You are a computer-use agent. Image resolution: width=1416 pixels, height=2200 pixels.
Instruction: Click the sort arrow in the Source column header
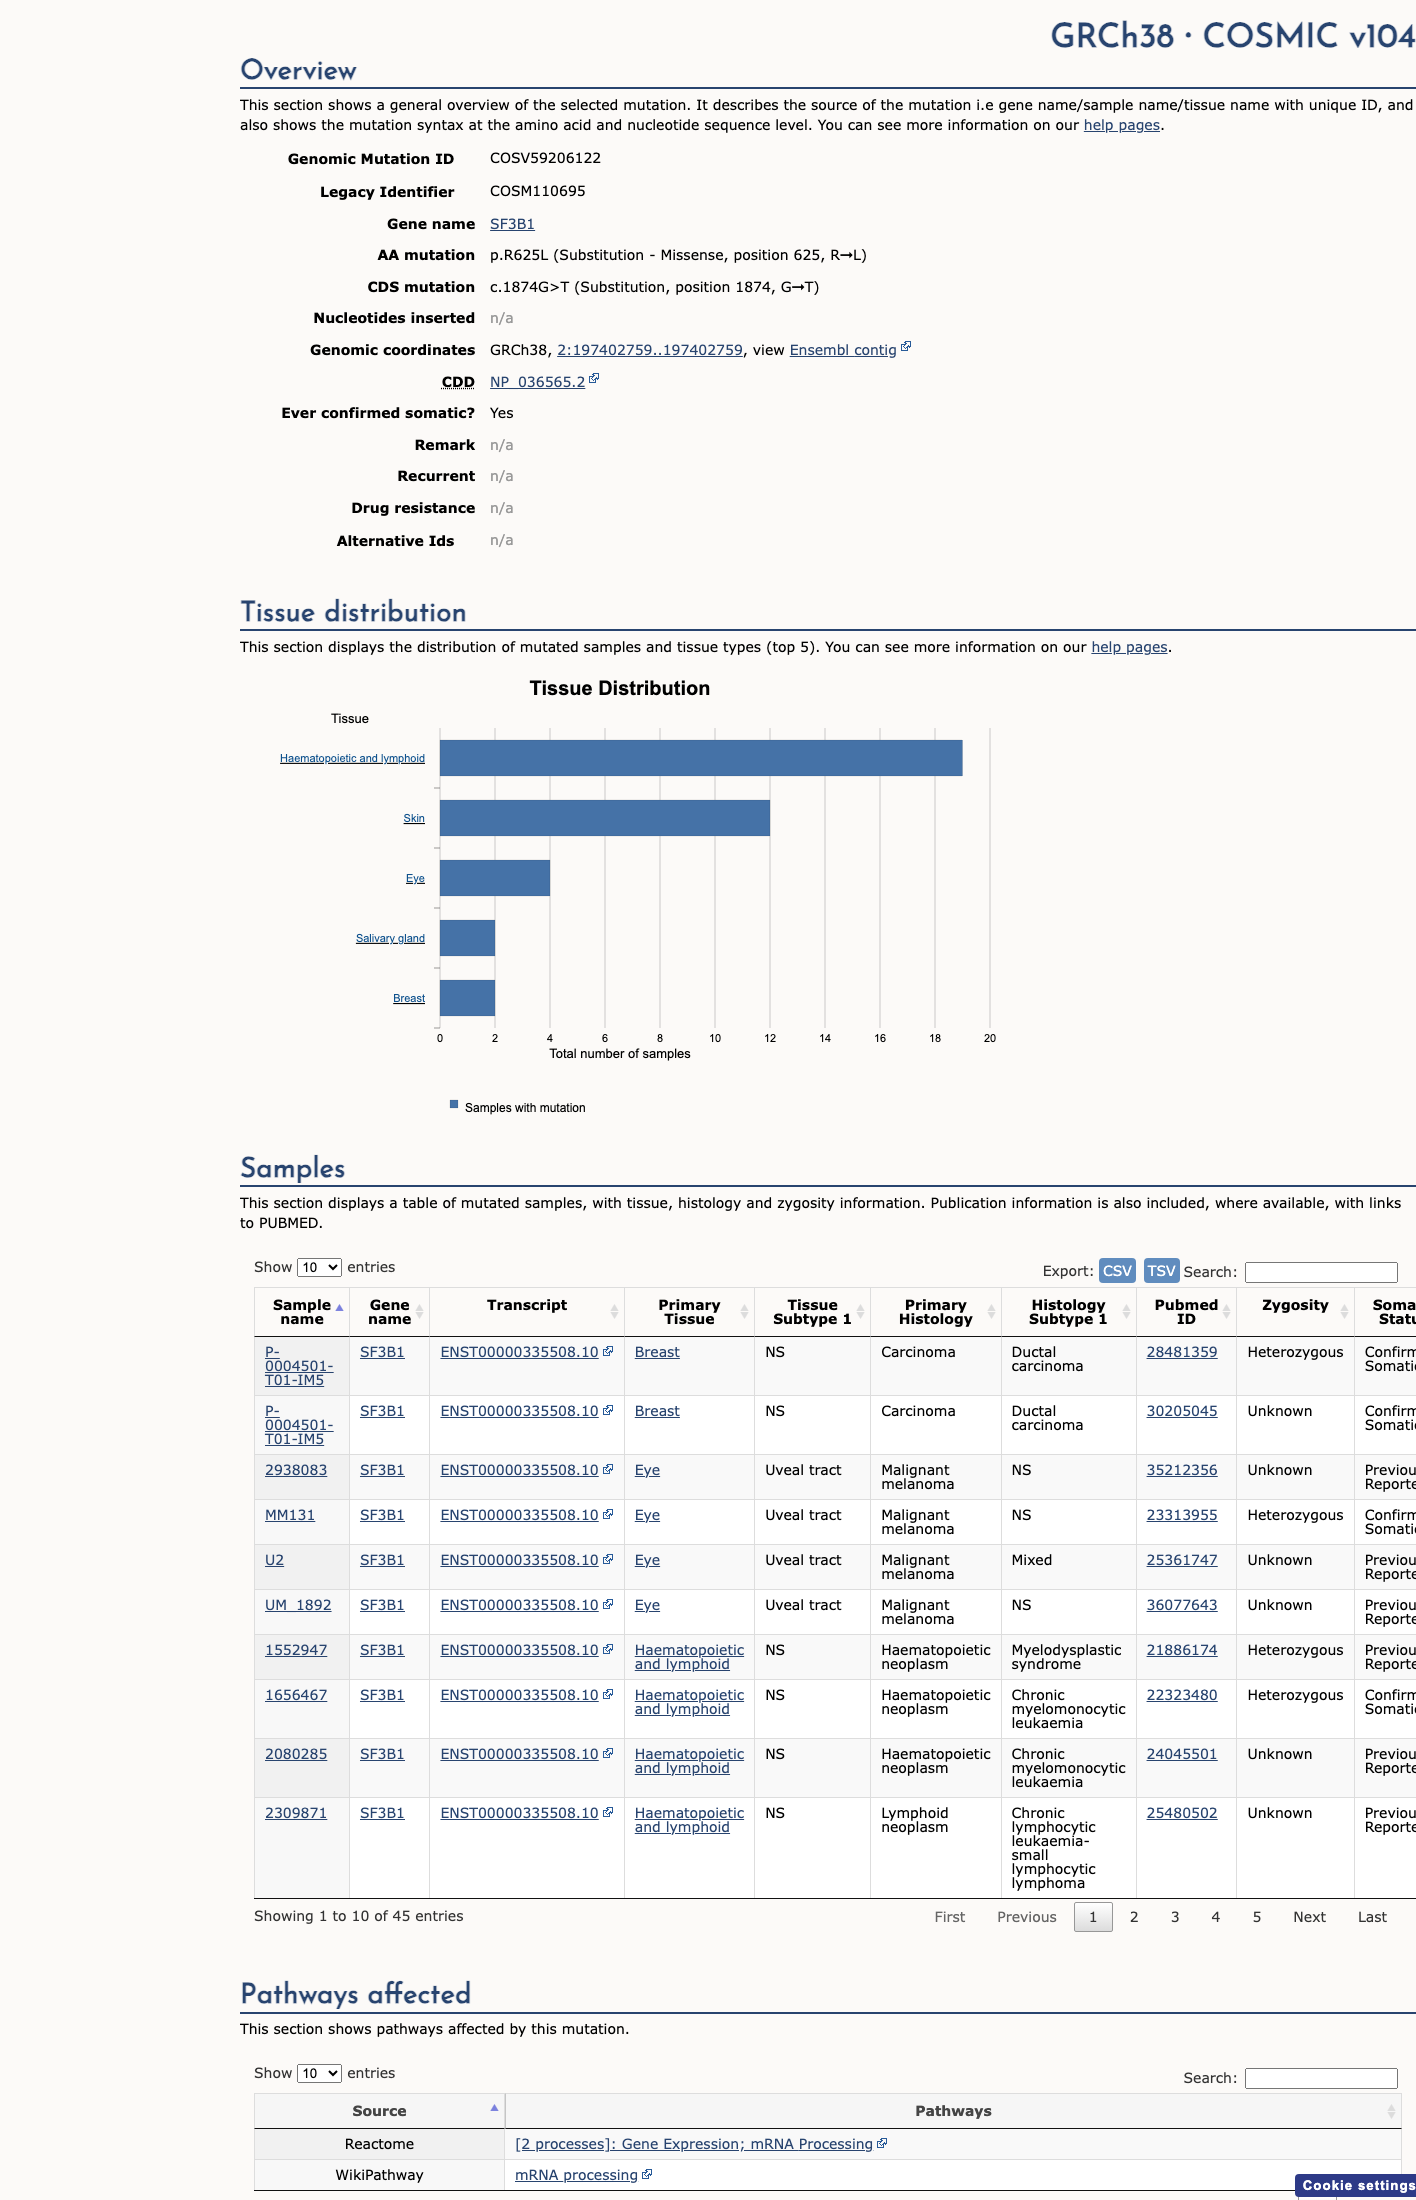pyautogui.click(x=494, y=2108)
